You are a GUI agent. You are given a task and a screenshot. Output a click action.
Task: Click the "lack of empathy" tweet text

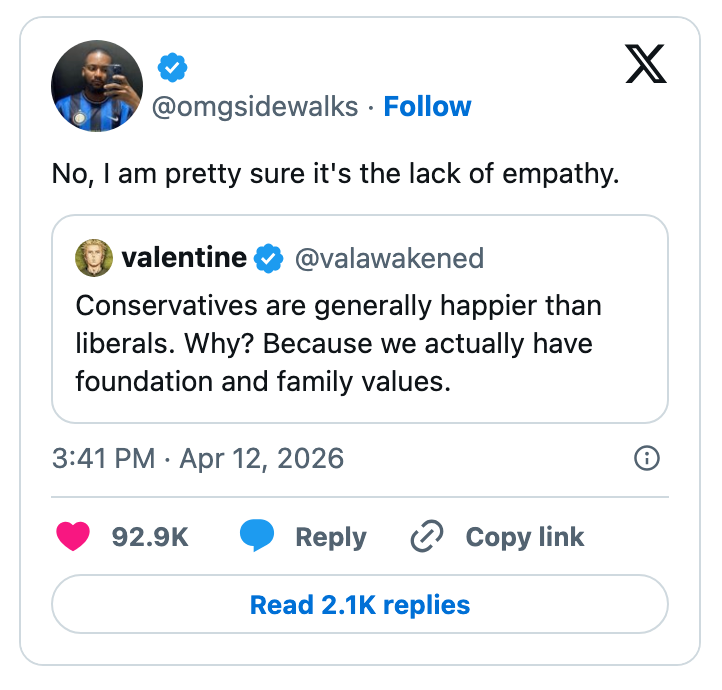336,173
